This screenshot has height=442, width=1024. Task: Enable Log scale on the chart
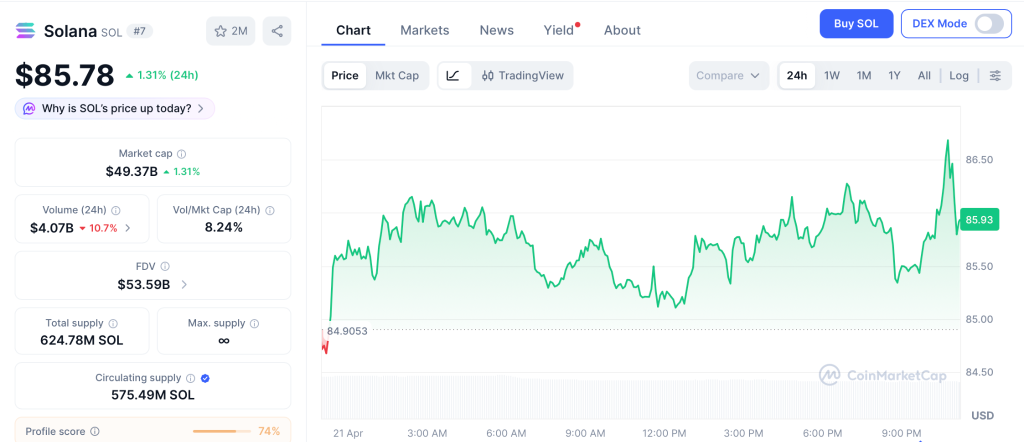click(x=959, y=76)
